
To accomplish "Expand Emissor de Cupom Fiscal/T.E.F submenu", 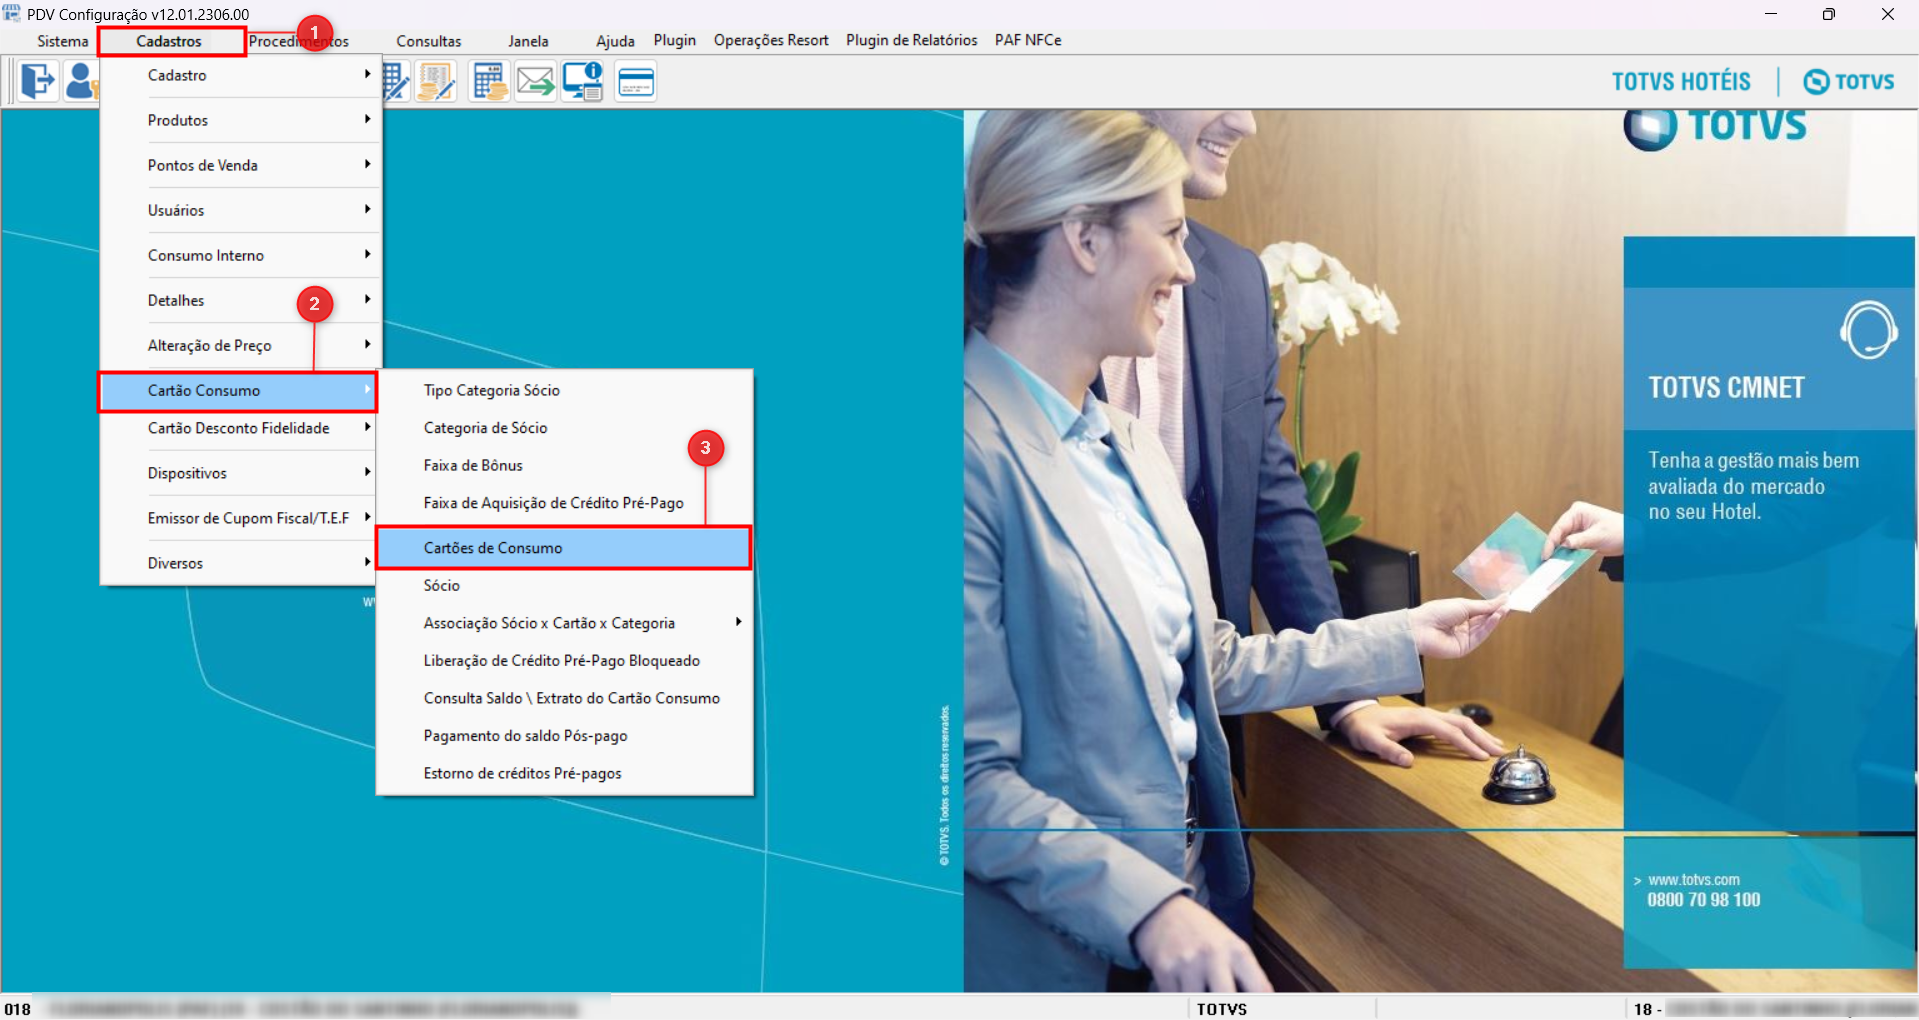I will [x=240, y=518].
